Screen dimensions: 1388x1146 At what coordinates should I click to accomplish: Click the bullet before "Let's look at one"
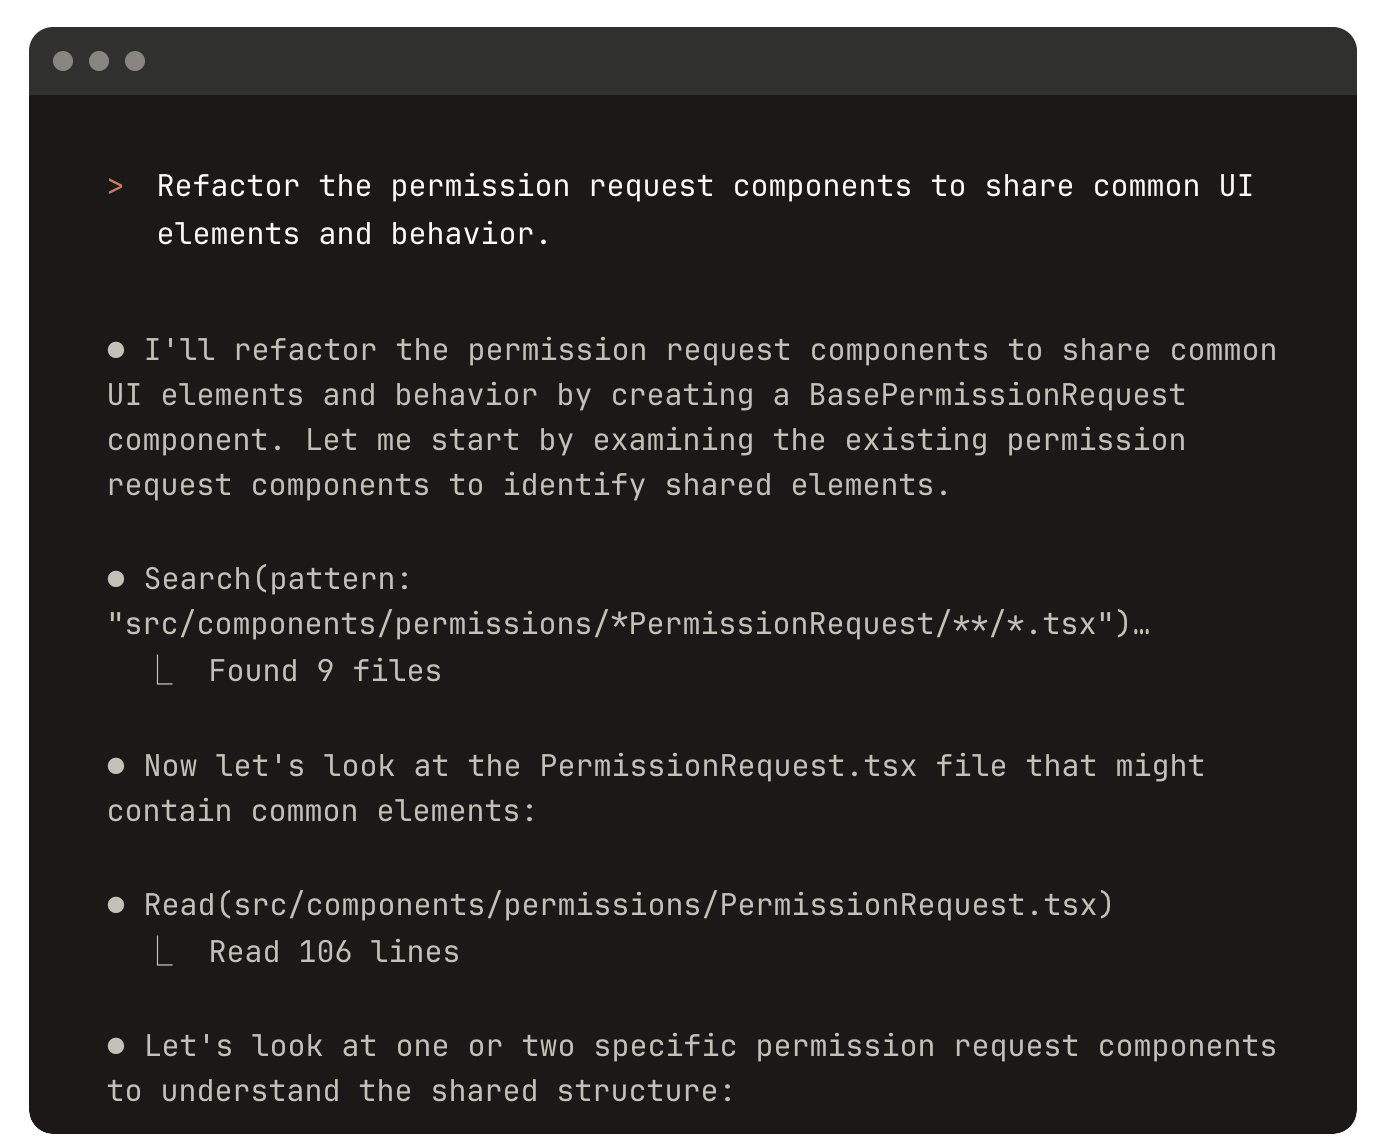tap(116, 1046)
